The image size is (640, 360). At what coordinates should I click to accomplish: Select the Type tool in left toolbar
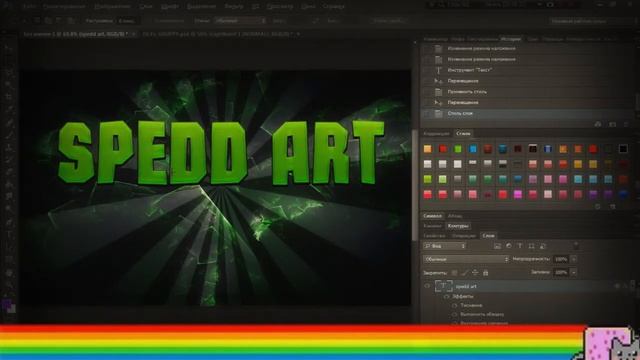pyautogui.click(x=9, y=234)
